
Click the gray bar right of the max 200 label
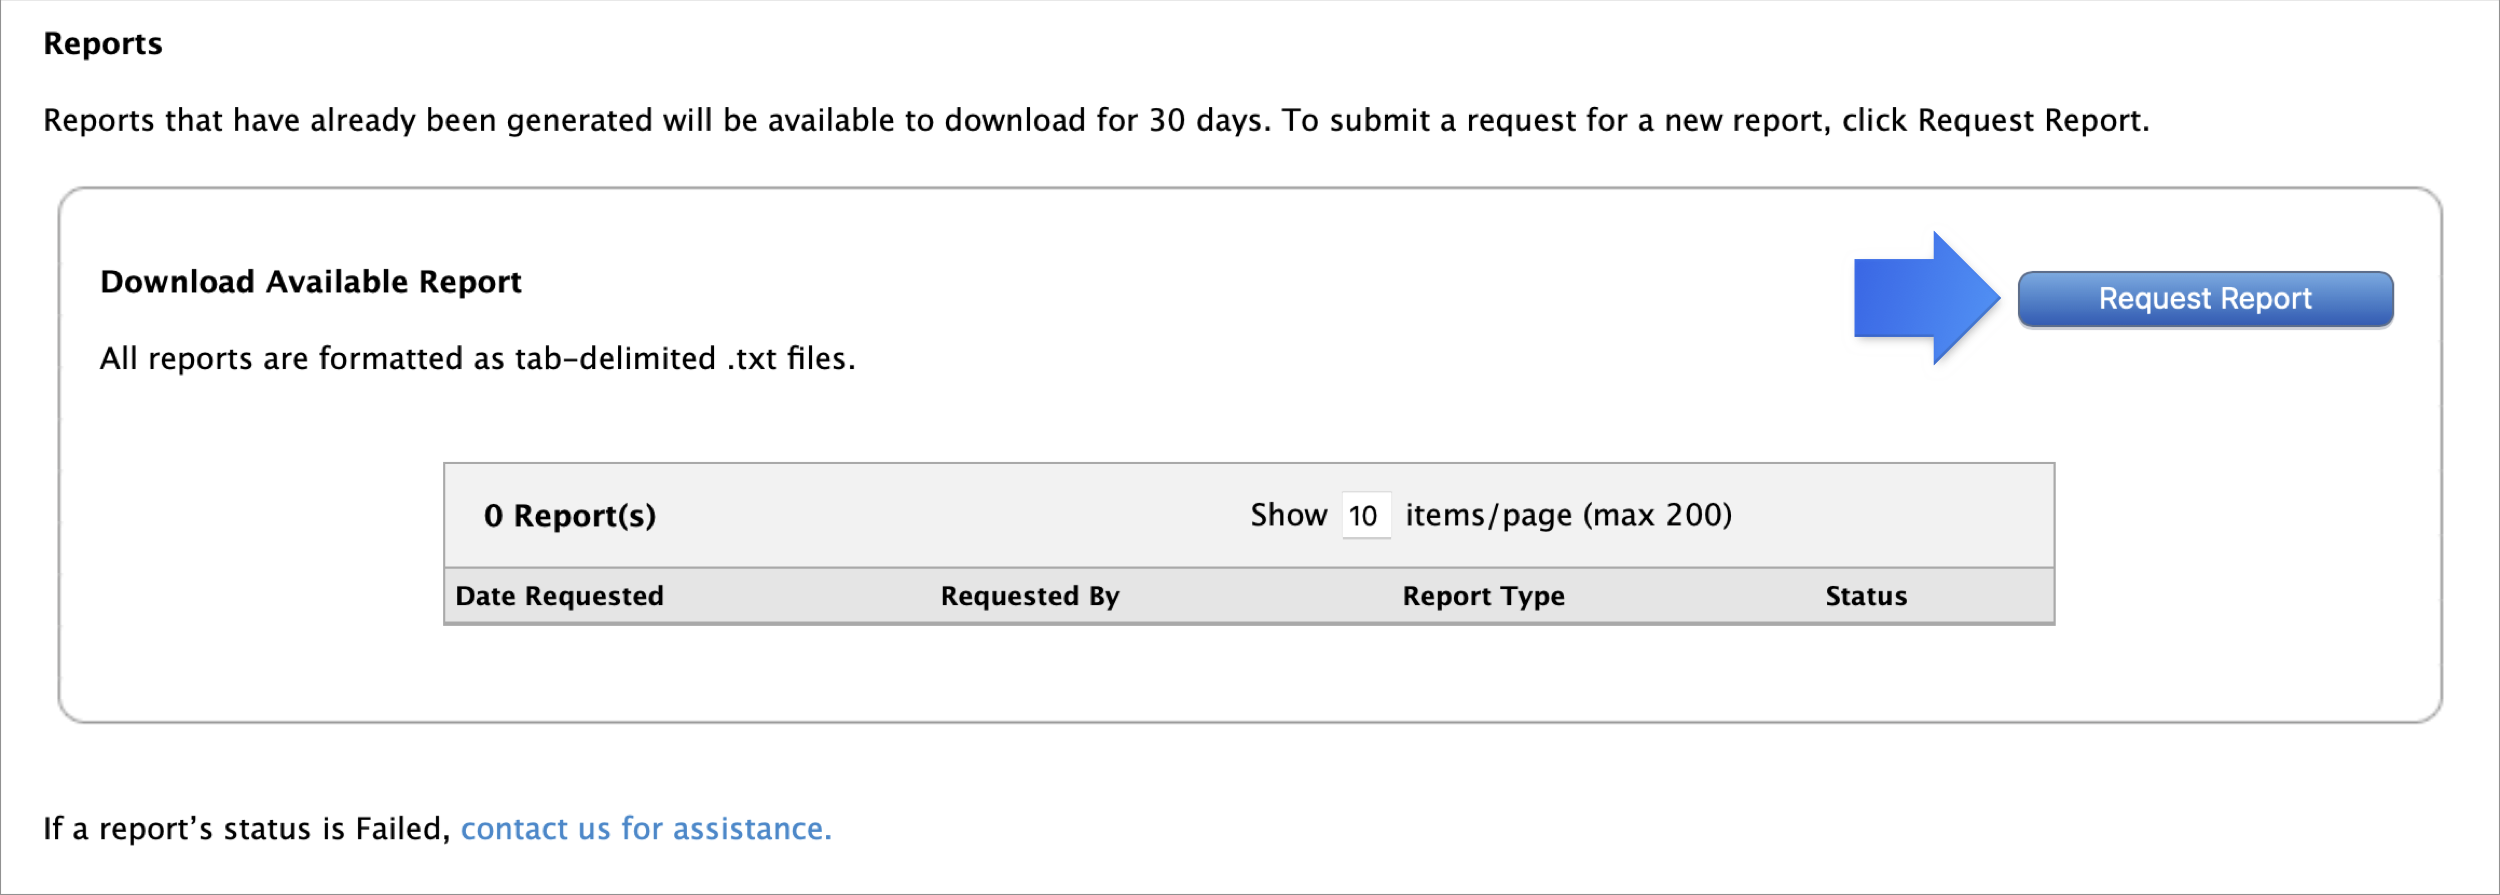tap(1890, 516)
